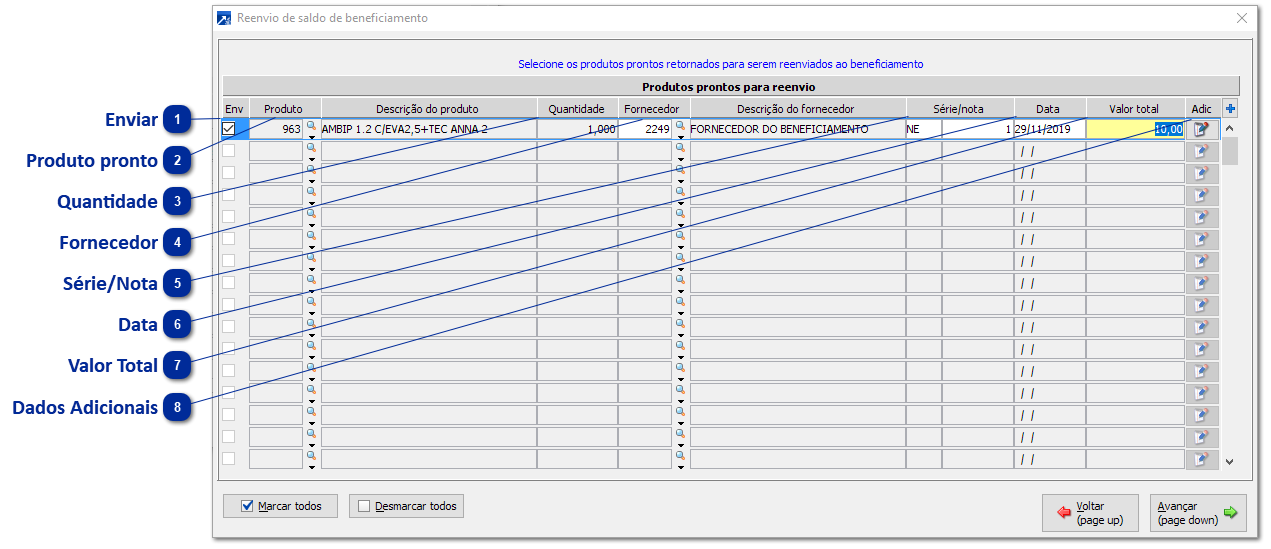Select FORNECEDOR DO BENEFICIAMENTO cell
Viewport: 1271px width, 549px height.
click(797, 129)
